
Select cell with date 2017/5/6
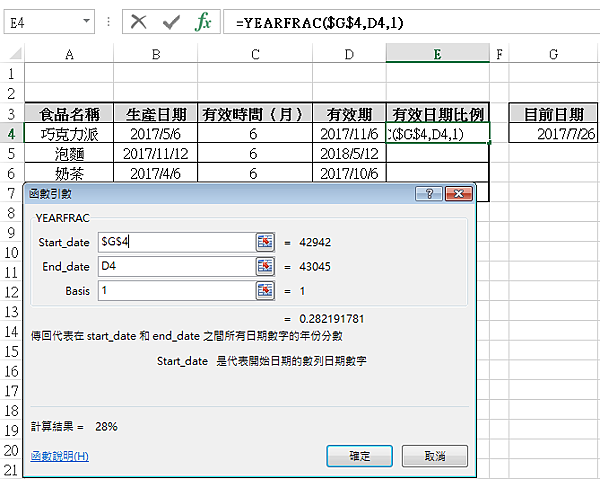(x=156, y=134)
